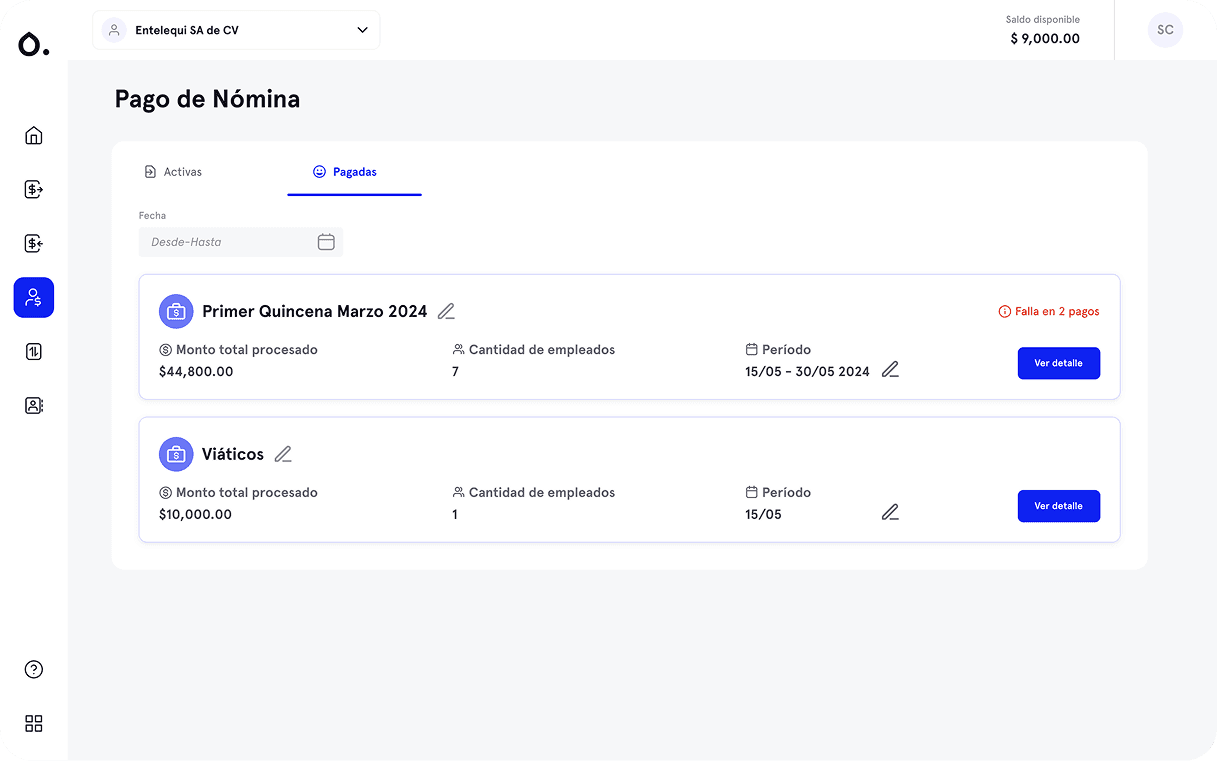Open the Home section from the sidebar

coord(33,135)
